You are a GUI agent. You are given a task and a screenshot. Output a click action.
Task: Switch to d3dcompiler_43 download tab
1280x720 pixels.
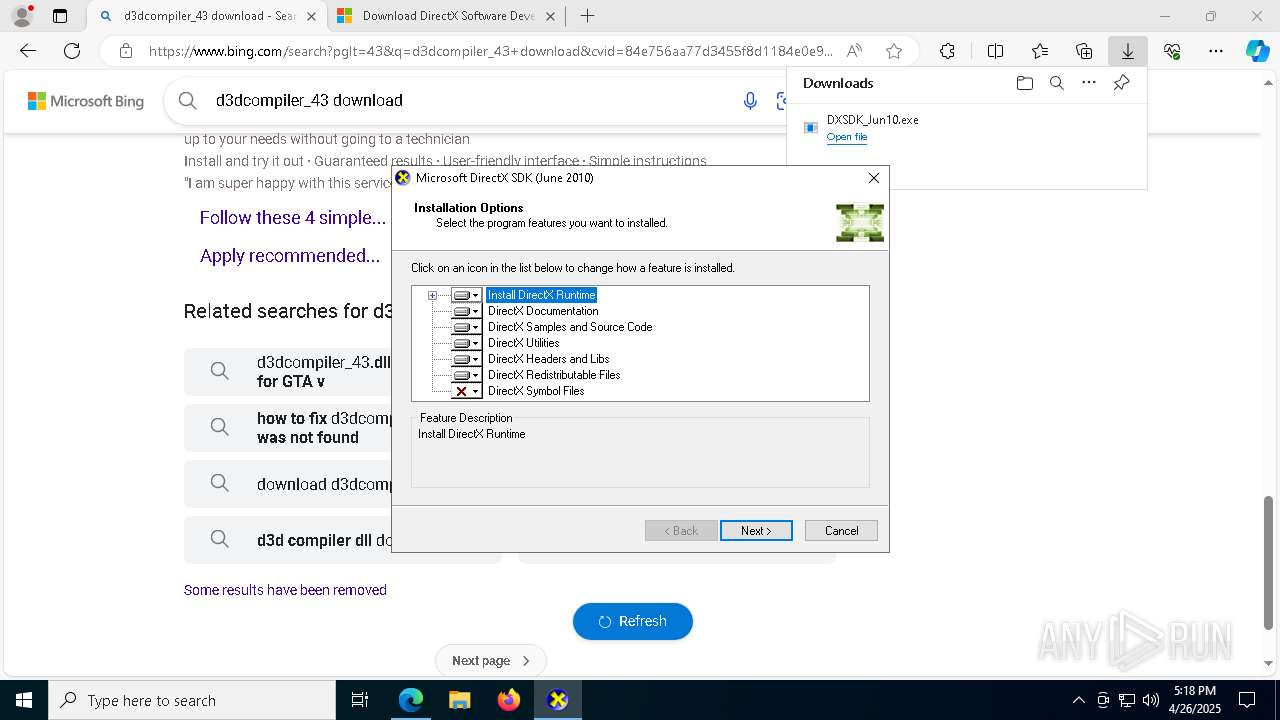tap(207, 16)
